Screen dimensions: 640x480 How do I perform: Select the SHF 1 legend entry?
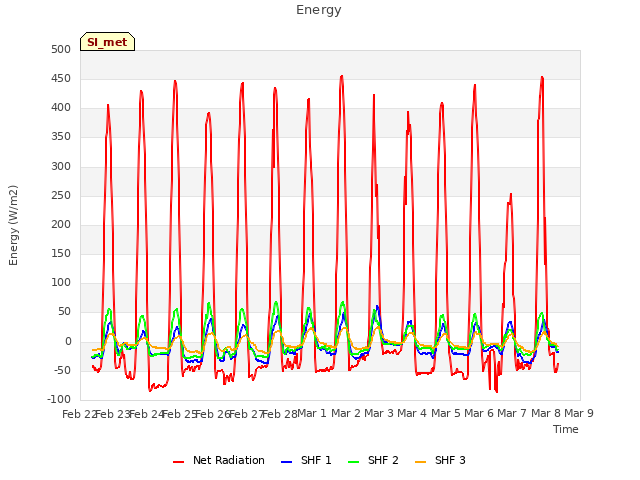(x=306, y=460)
